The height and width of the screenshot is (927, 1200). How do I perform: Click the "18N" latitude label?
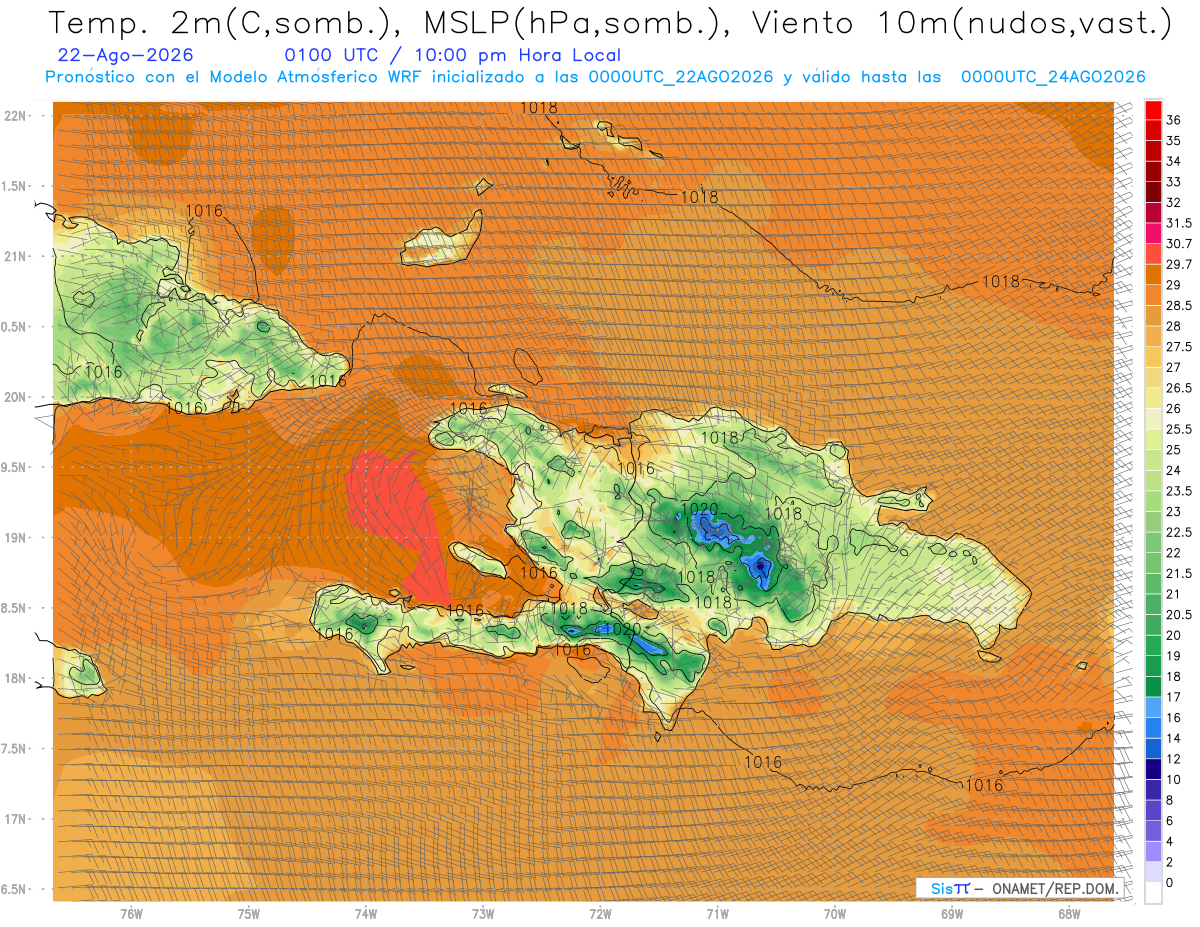click(x=15, y=678)
